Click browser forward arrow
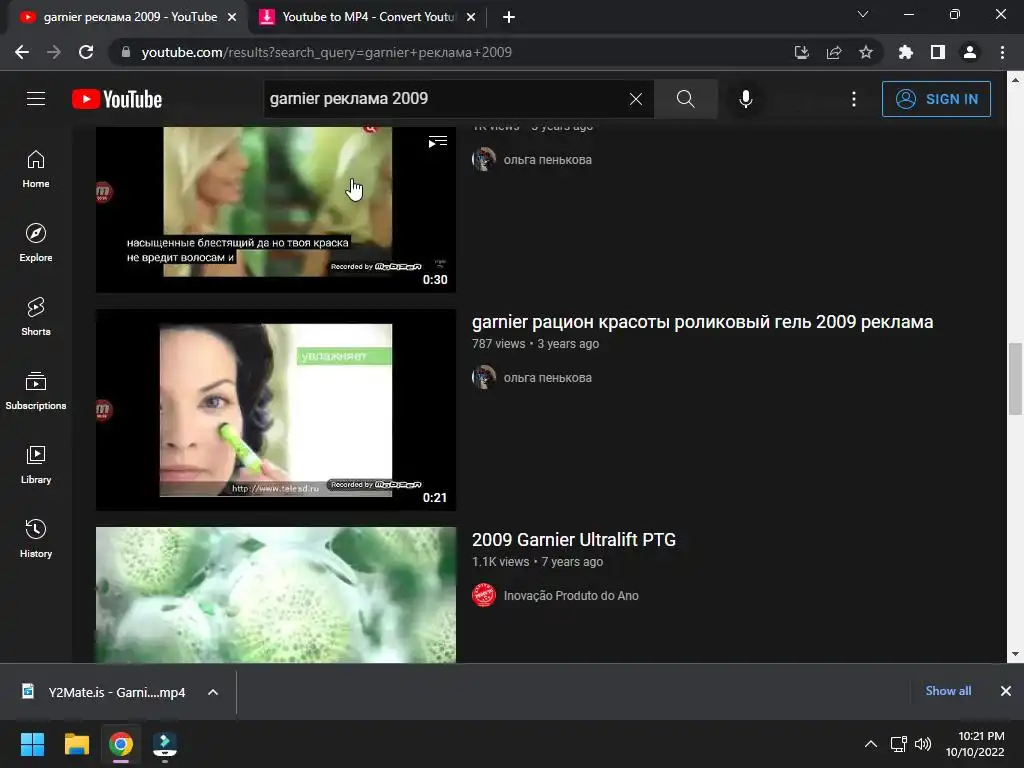This screenshot has height=768, width=1024. 54,52
